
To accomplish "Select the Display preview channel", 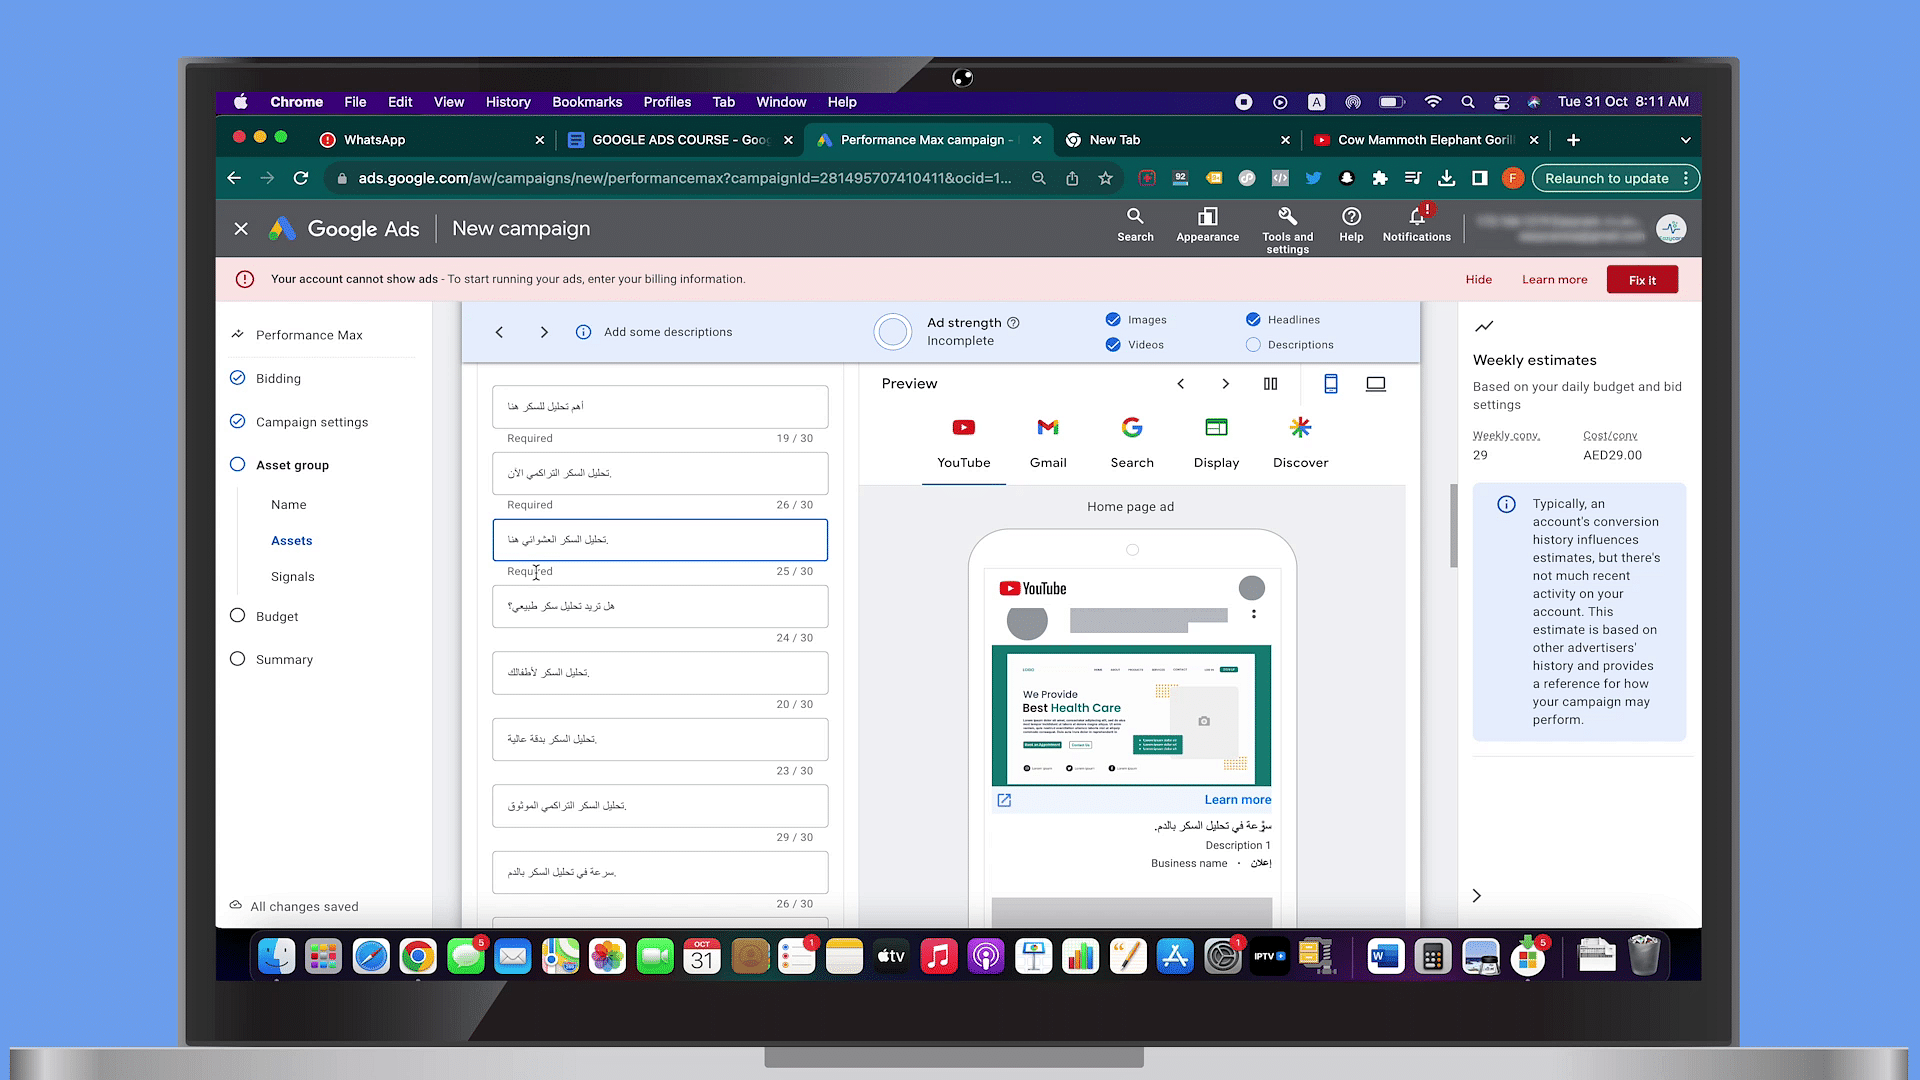I will click(1216, 443).
